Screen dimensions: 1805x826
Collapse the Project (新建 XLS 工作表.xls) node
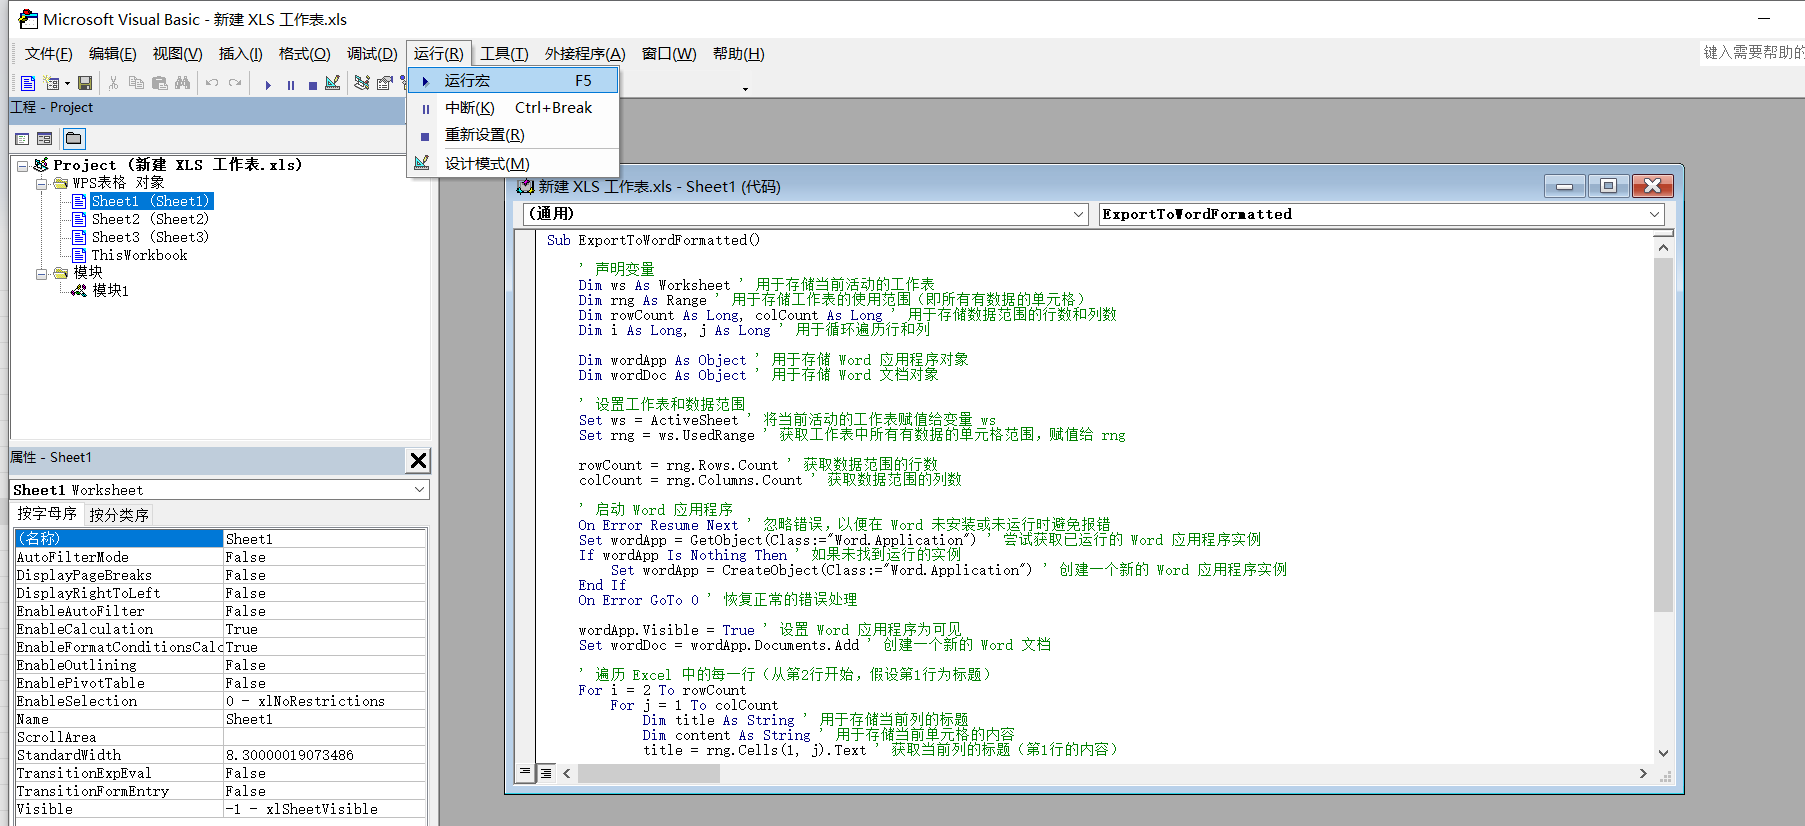click(23, 166)
